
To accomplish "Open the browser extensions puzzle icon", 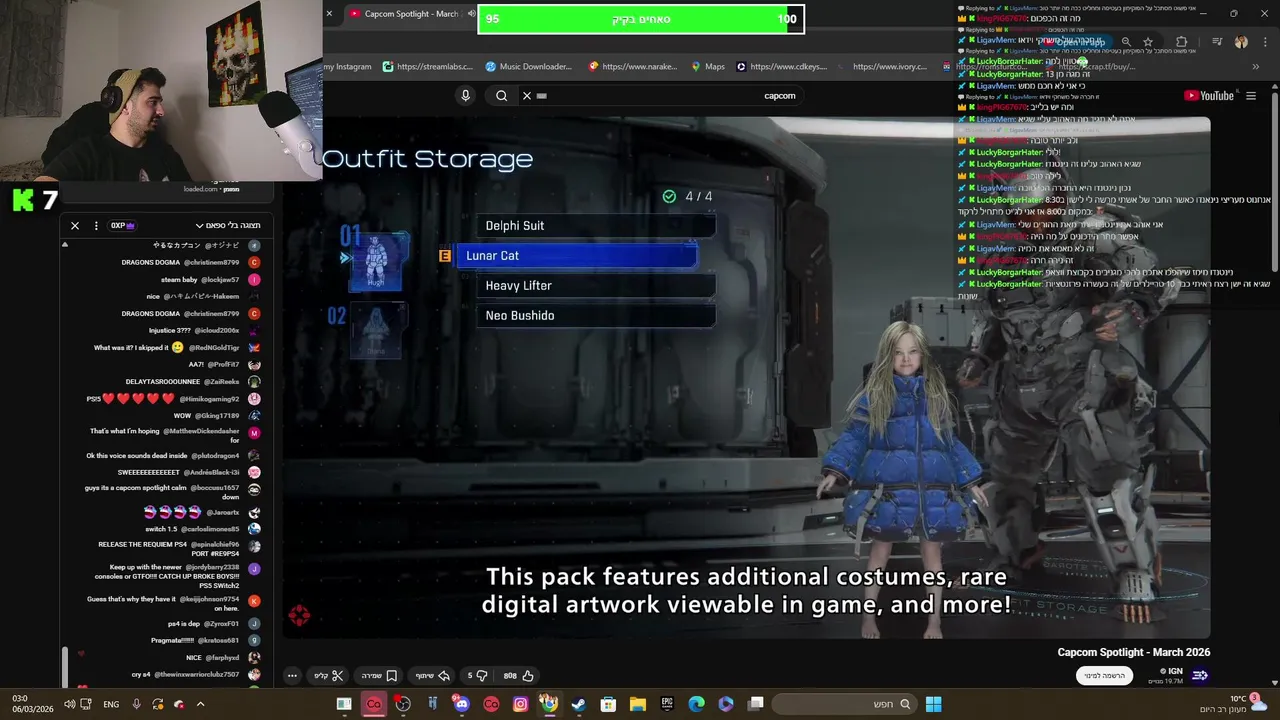I will [x=1182, y=42].
